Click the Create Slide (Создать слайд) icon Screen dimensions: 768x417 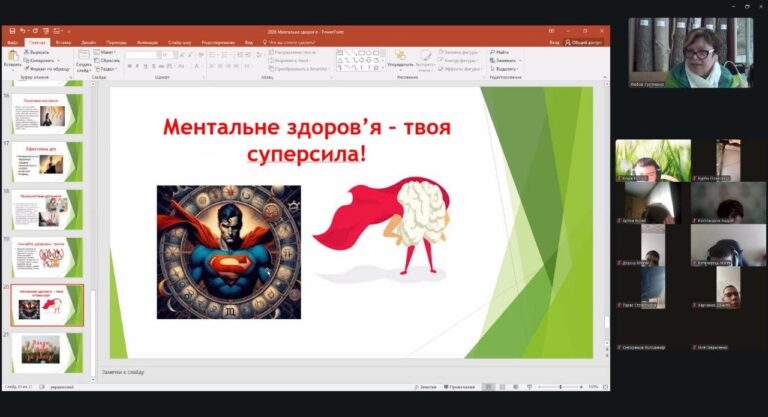83,58
